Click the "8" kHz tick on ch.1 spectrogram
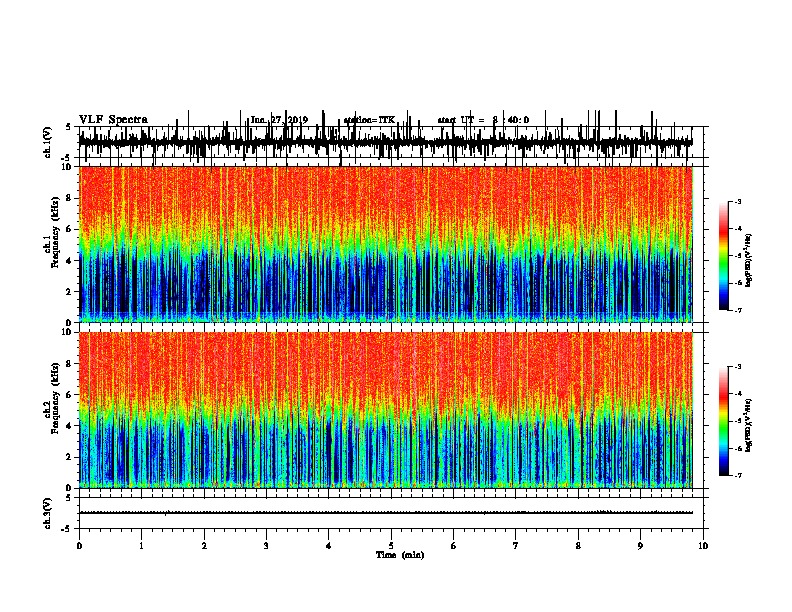 tap(70, 198)
